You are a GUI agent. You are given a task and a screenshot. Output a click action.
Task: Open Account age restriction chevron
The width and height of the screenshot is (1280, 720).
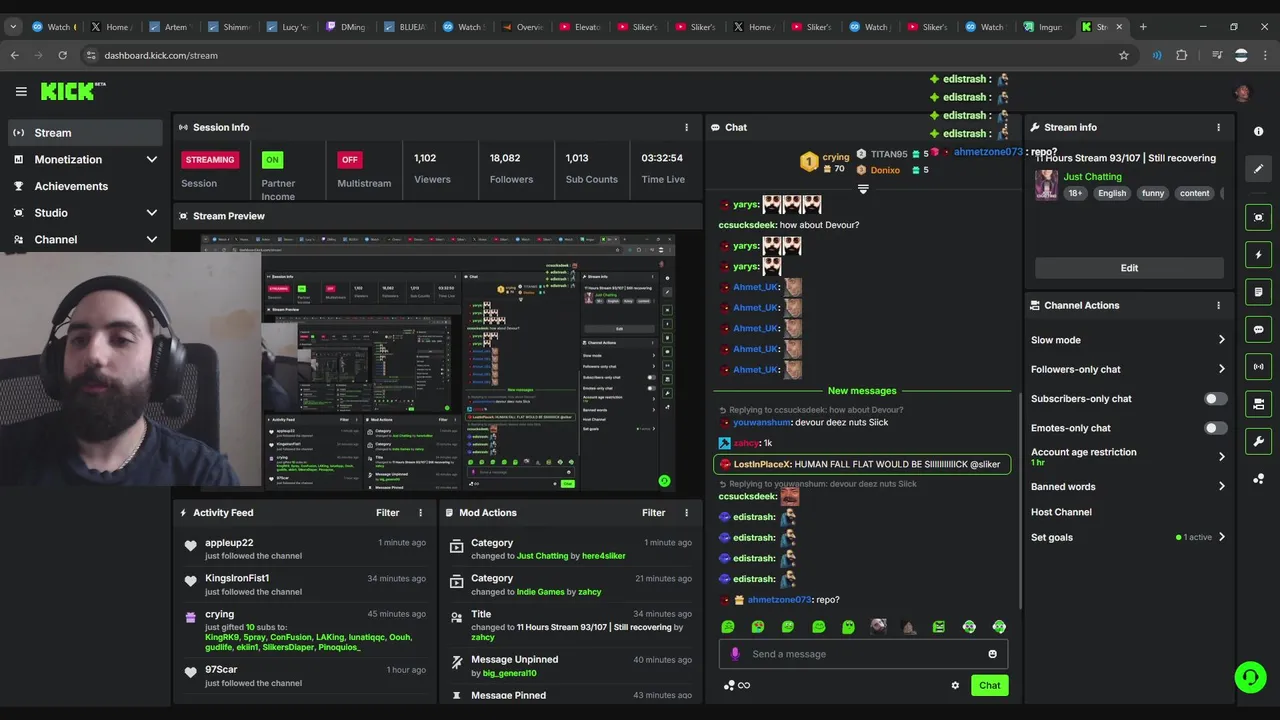(1221, 457)
